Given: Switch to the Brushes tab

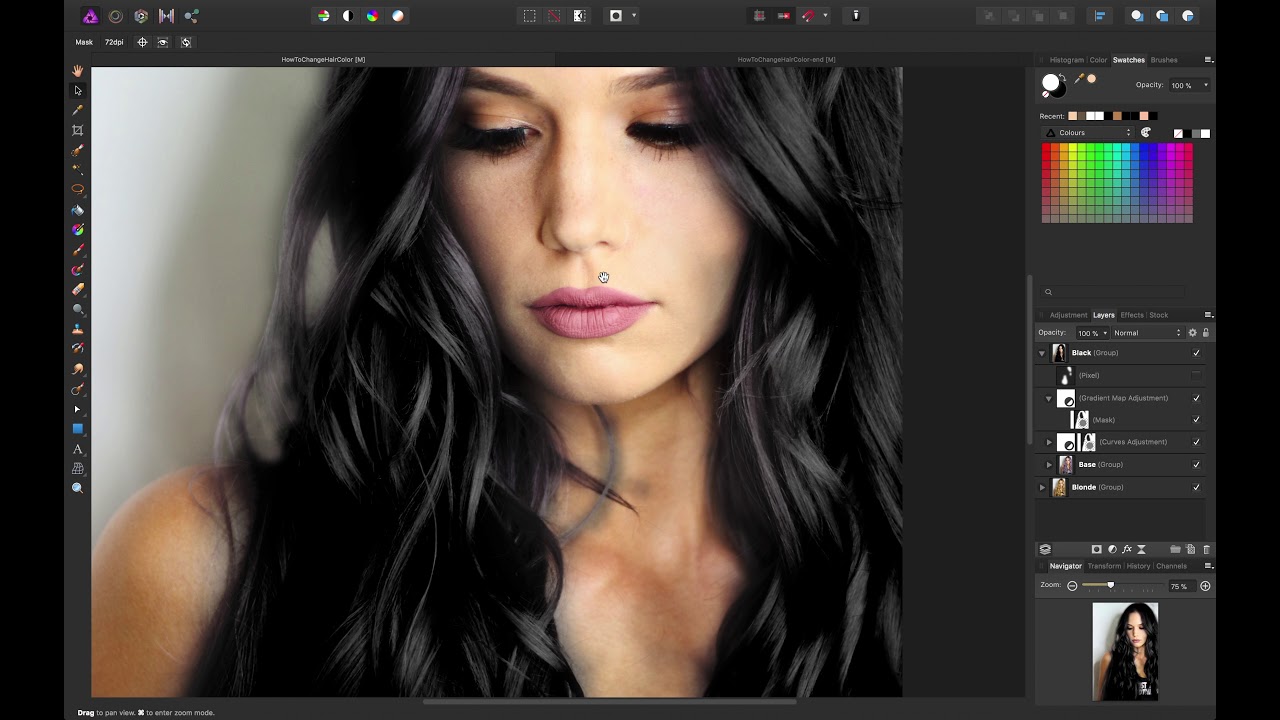Looking at the screenshot, I should (1164, 60).
